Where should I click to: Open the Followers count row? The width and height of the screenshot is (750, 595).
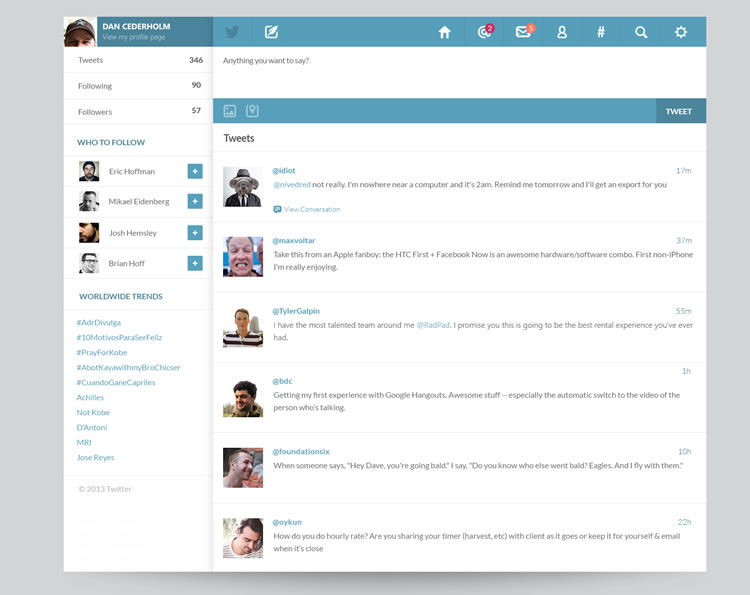tap(138, 112)
